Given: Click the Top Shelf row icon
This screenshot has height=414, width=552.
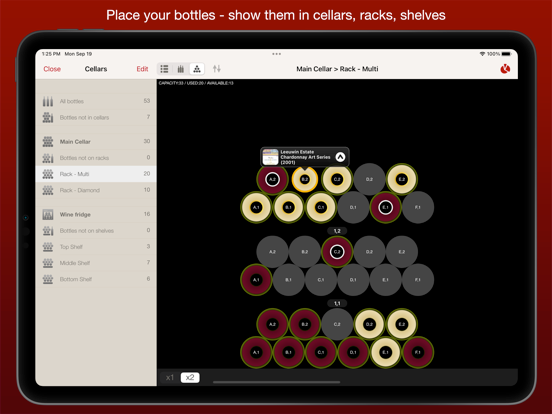Looking at the screenshot, I should (48, 247).
